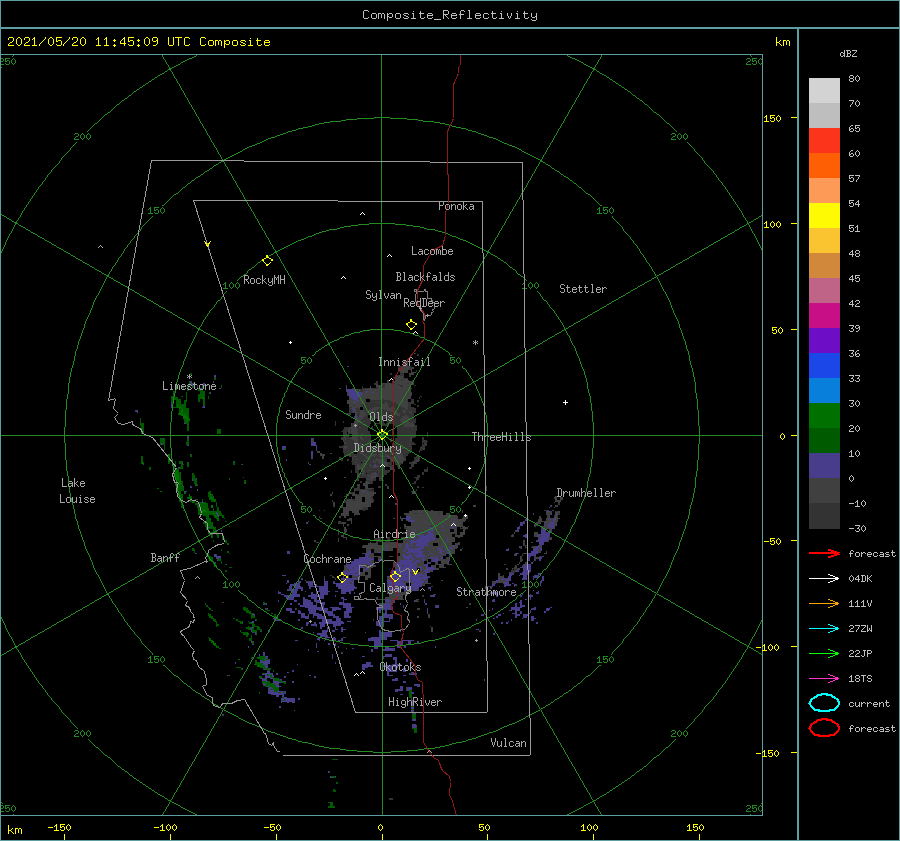Click the Calgary city label
This screenshot has height=841, width=900.
pos(390,588)
